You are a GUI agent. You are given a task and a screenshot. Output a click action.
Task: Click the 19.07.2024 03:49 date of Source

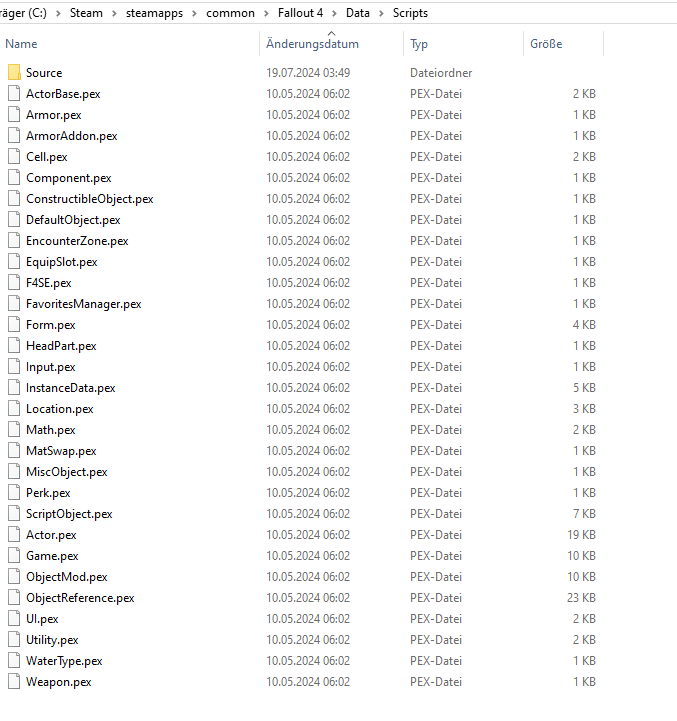308,73
